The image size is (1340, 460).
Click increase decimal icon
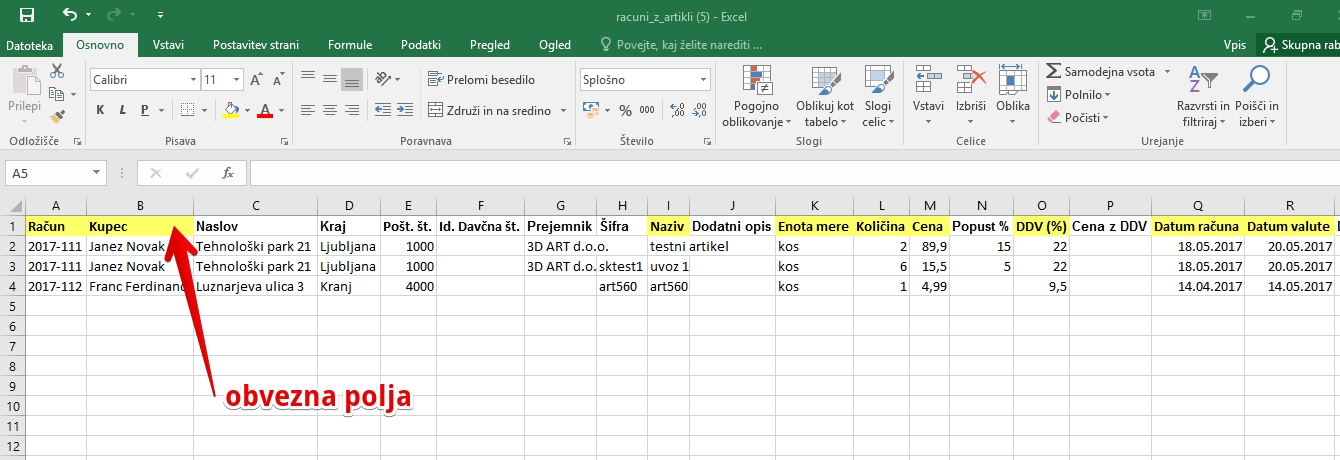[x=675, y=110]
